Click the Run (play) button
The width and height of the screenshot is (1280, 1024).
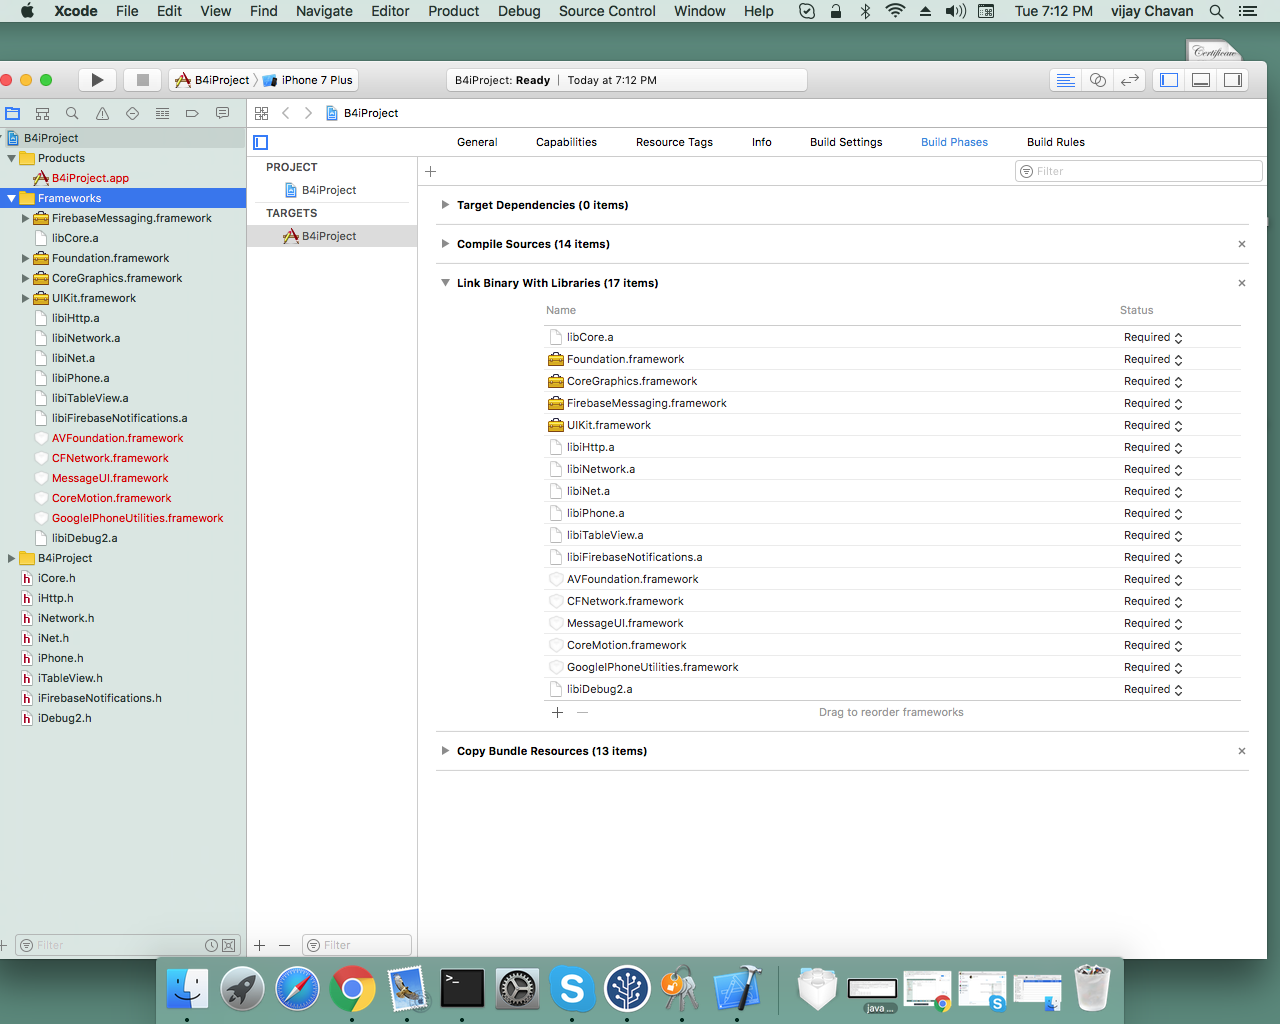pyautogui.click(x=97, y=80)
